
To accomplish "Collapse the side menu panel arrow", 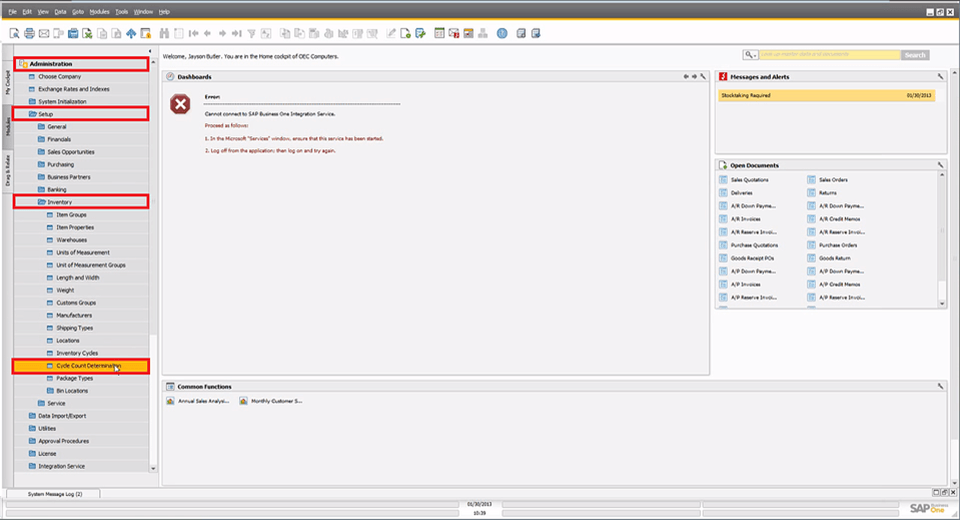I will (x=150, y=51).
